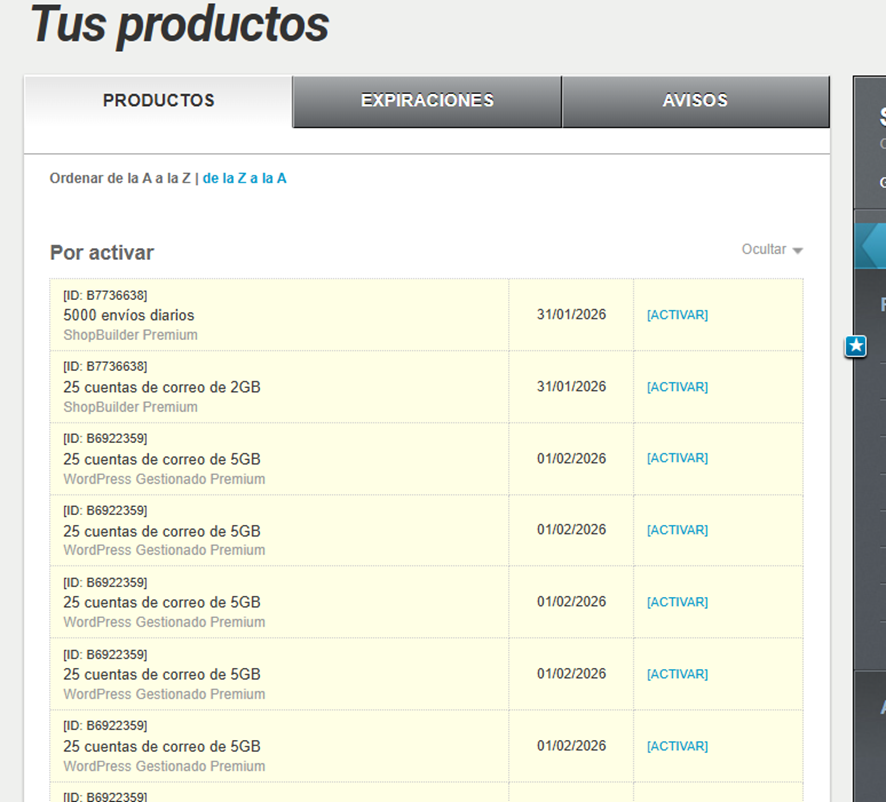Screen dimensions: 886x802
Task: Click the blue star icon on sidebar edge
Action: coord(855,347)
